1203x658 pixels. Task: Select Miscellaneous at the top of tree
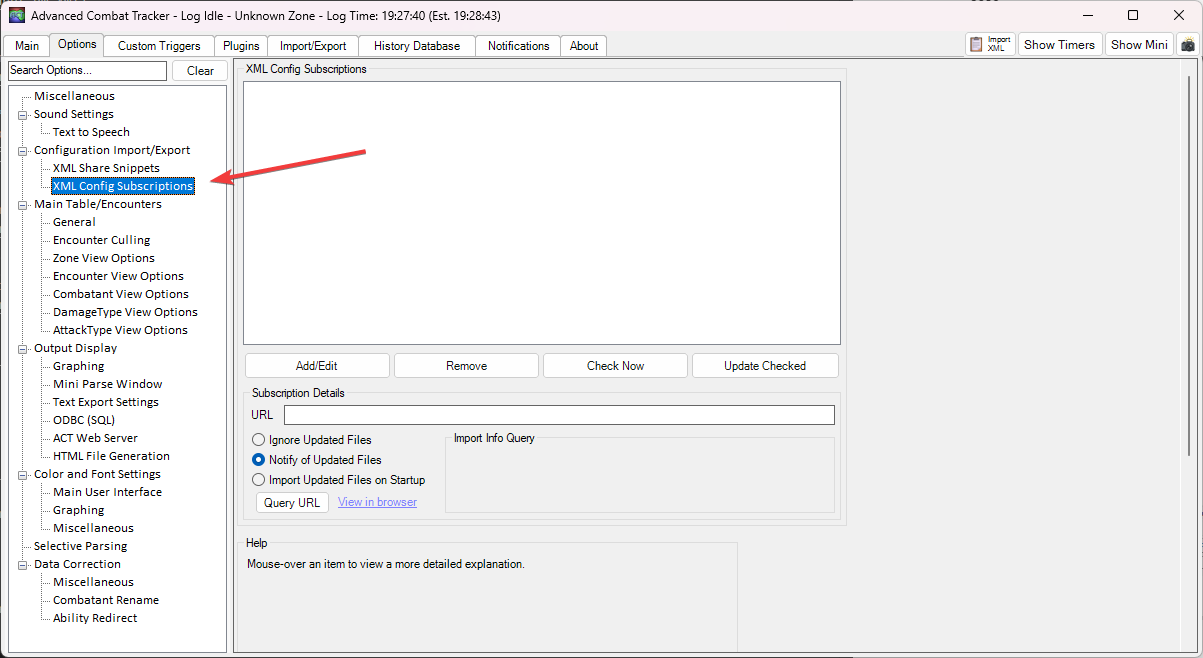74,96
